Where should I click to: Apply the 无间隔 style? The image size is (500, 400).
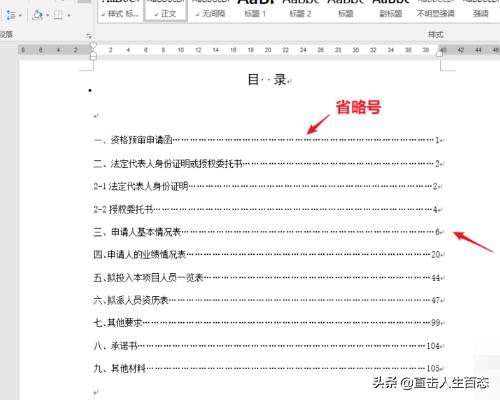pos(210,11)
